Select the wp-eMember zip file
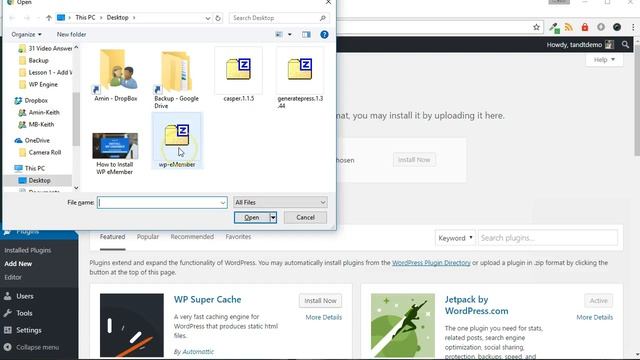Image resolution: width=640 pixels, height=360 pixels. click(177, 141)
